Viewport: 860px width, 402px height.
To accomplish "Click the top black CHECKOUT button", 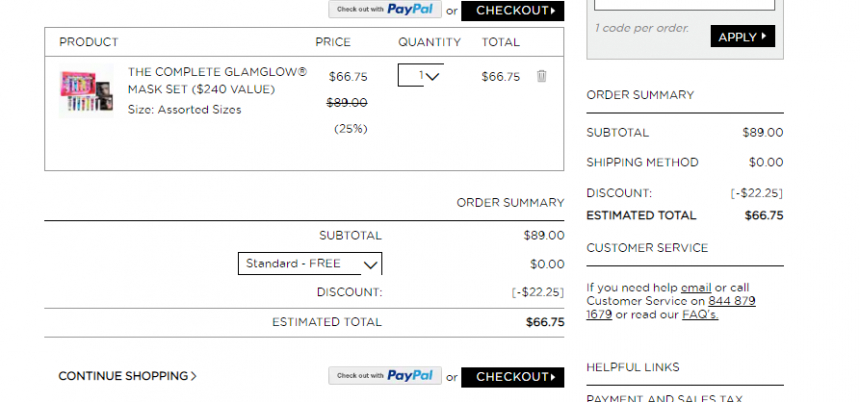I will 512,10.
